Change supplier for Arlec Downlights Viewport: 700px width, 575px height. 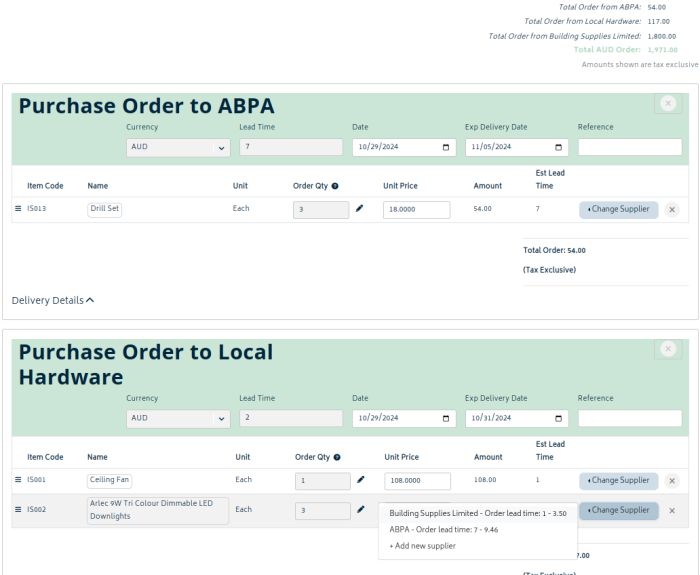(x=618, y=510)
